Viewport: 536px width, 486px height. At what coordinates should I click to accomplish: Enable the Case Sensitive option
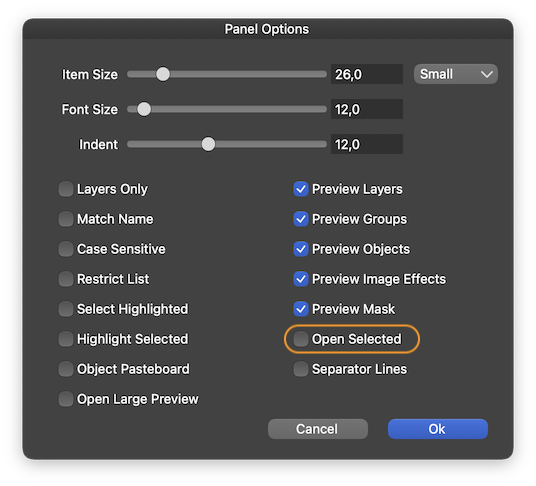click(x=66, y=249)
